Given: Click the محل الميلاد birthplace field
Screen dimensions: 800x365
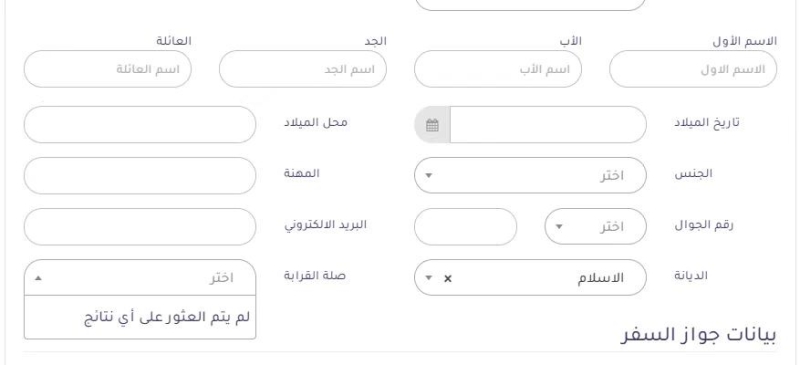Looking at the screenshot, I should point(140,125).
